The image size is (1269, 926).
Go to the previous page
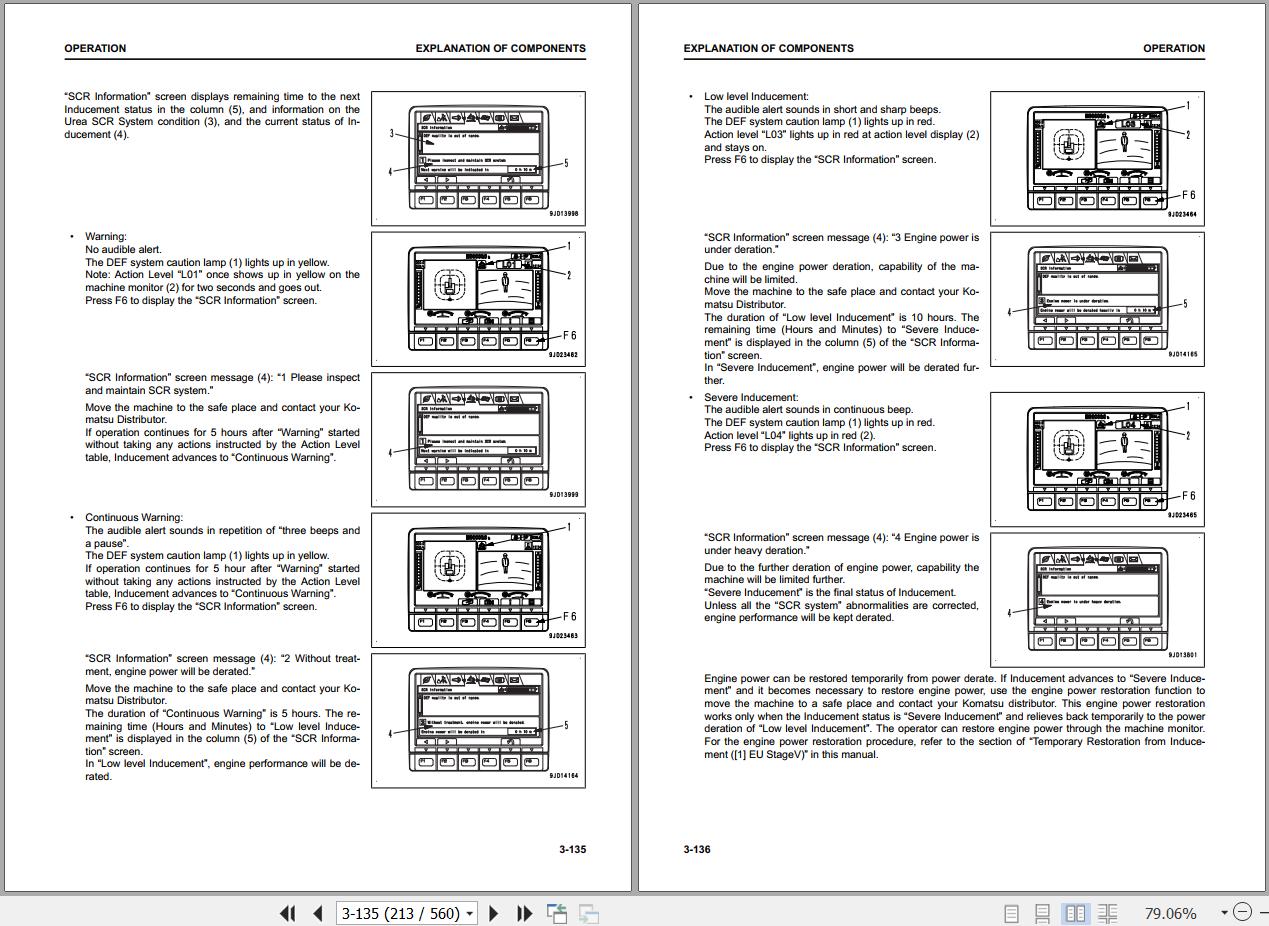318,913
